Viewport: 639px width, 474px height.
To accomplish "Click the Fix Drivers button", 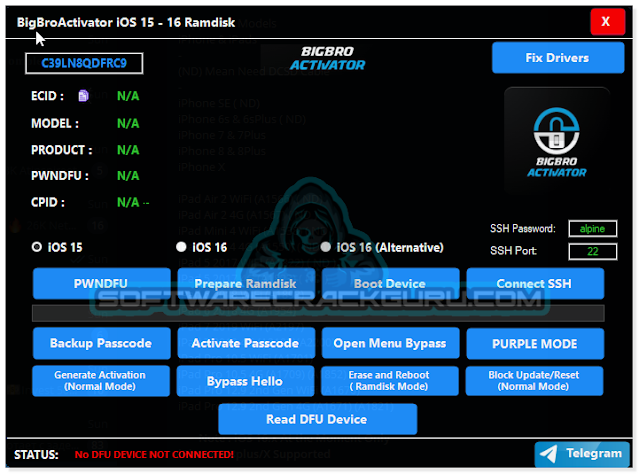I will click(x=557, y=58).
